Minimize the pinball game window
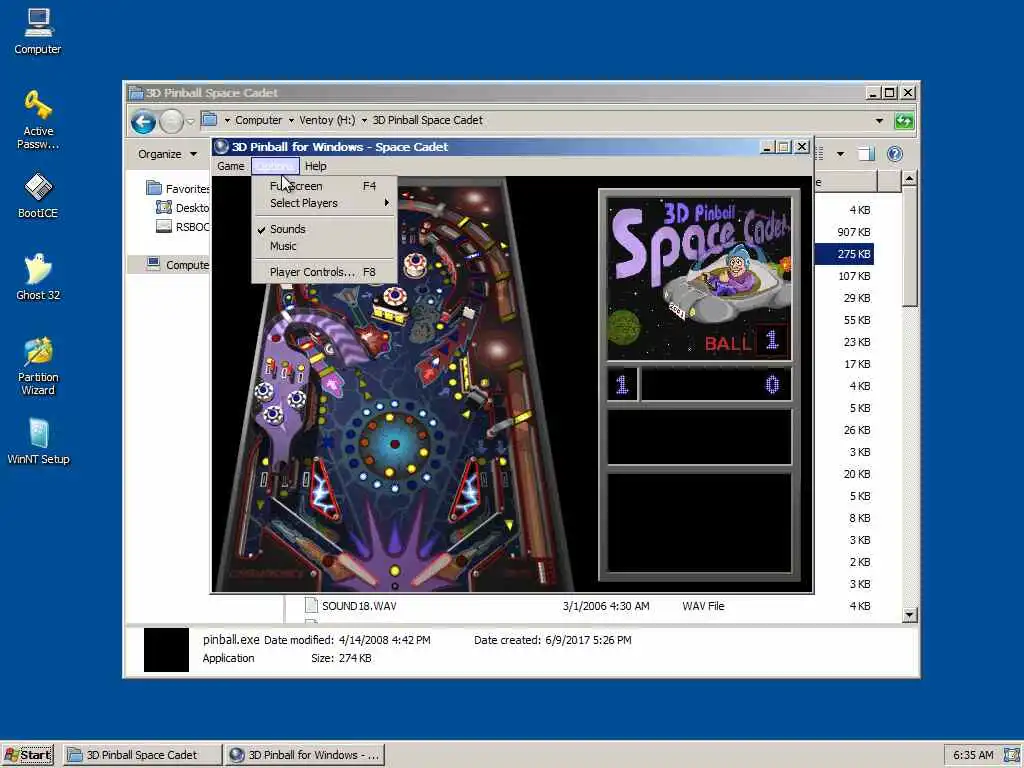The image size is (1024, 768). [x=767, y=147]
